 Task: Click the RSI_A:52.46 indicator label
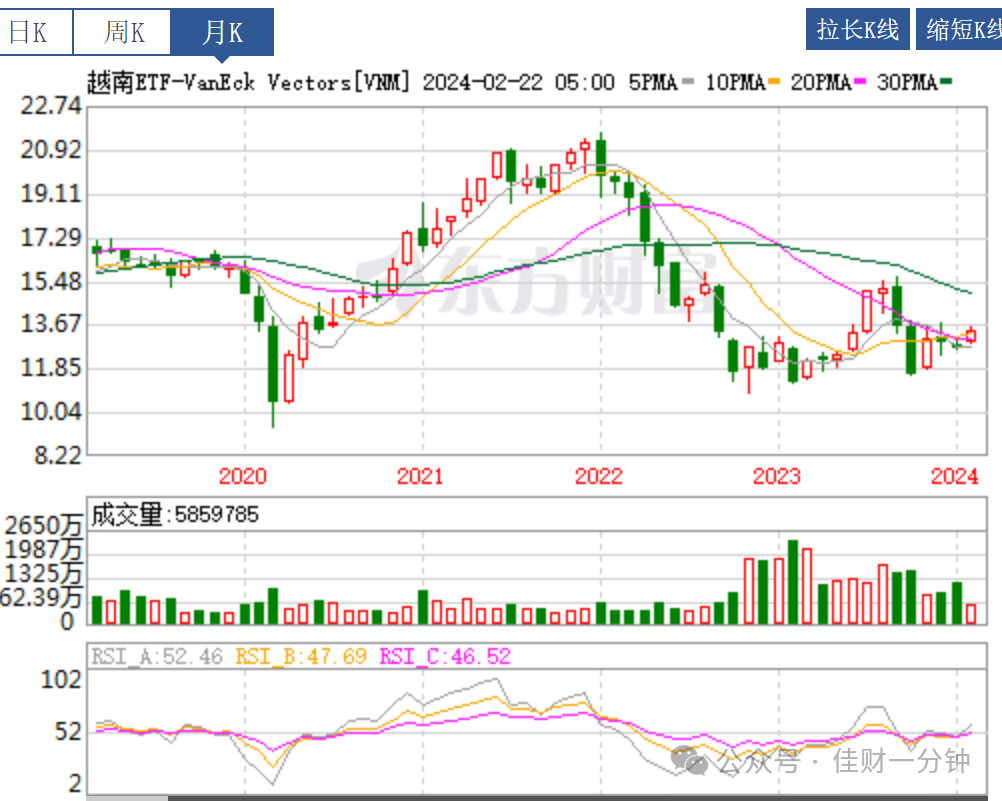point(157,657)
